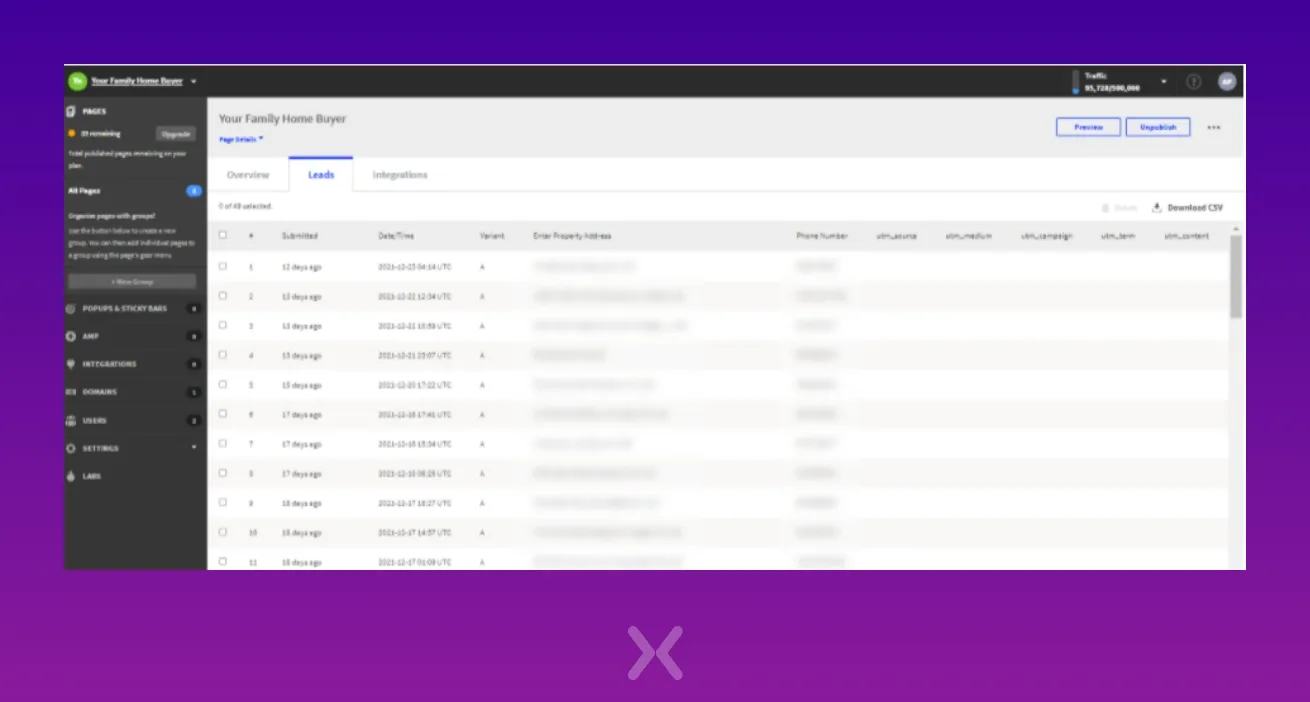This screenshot has height=702, width=1310.
Task: Check the checkbox for lead row 2
Action: coord(223,295)
